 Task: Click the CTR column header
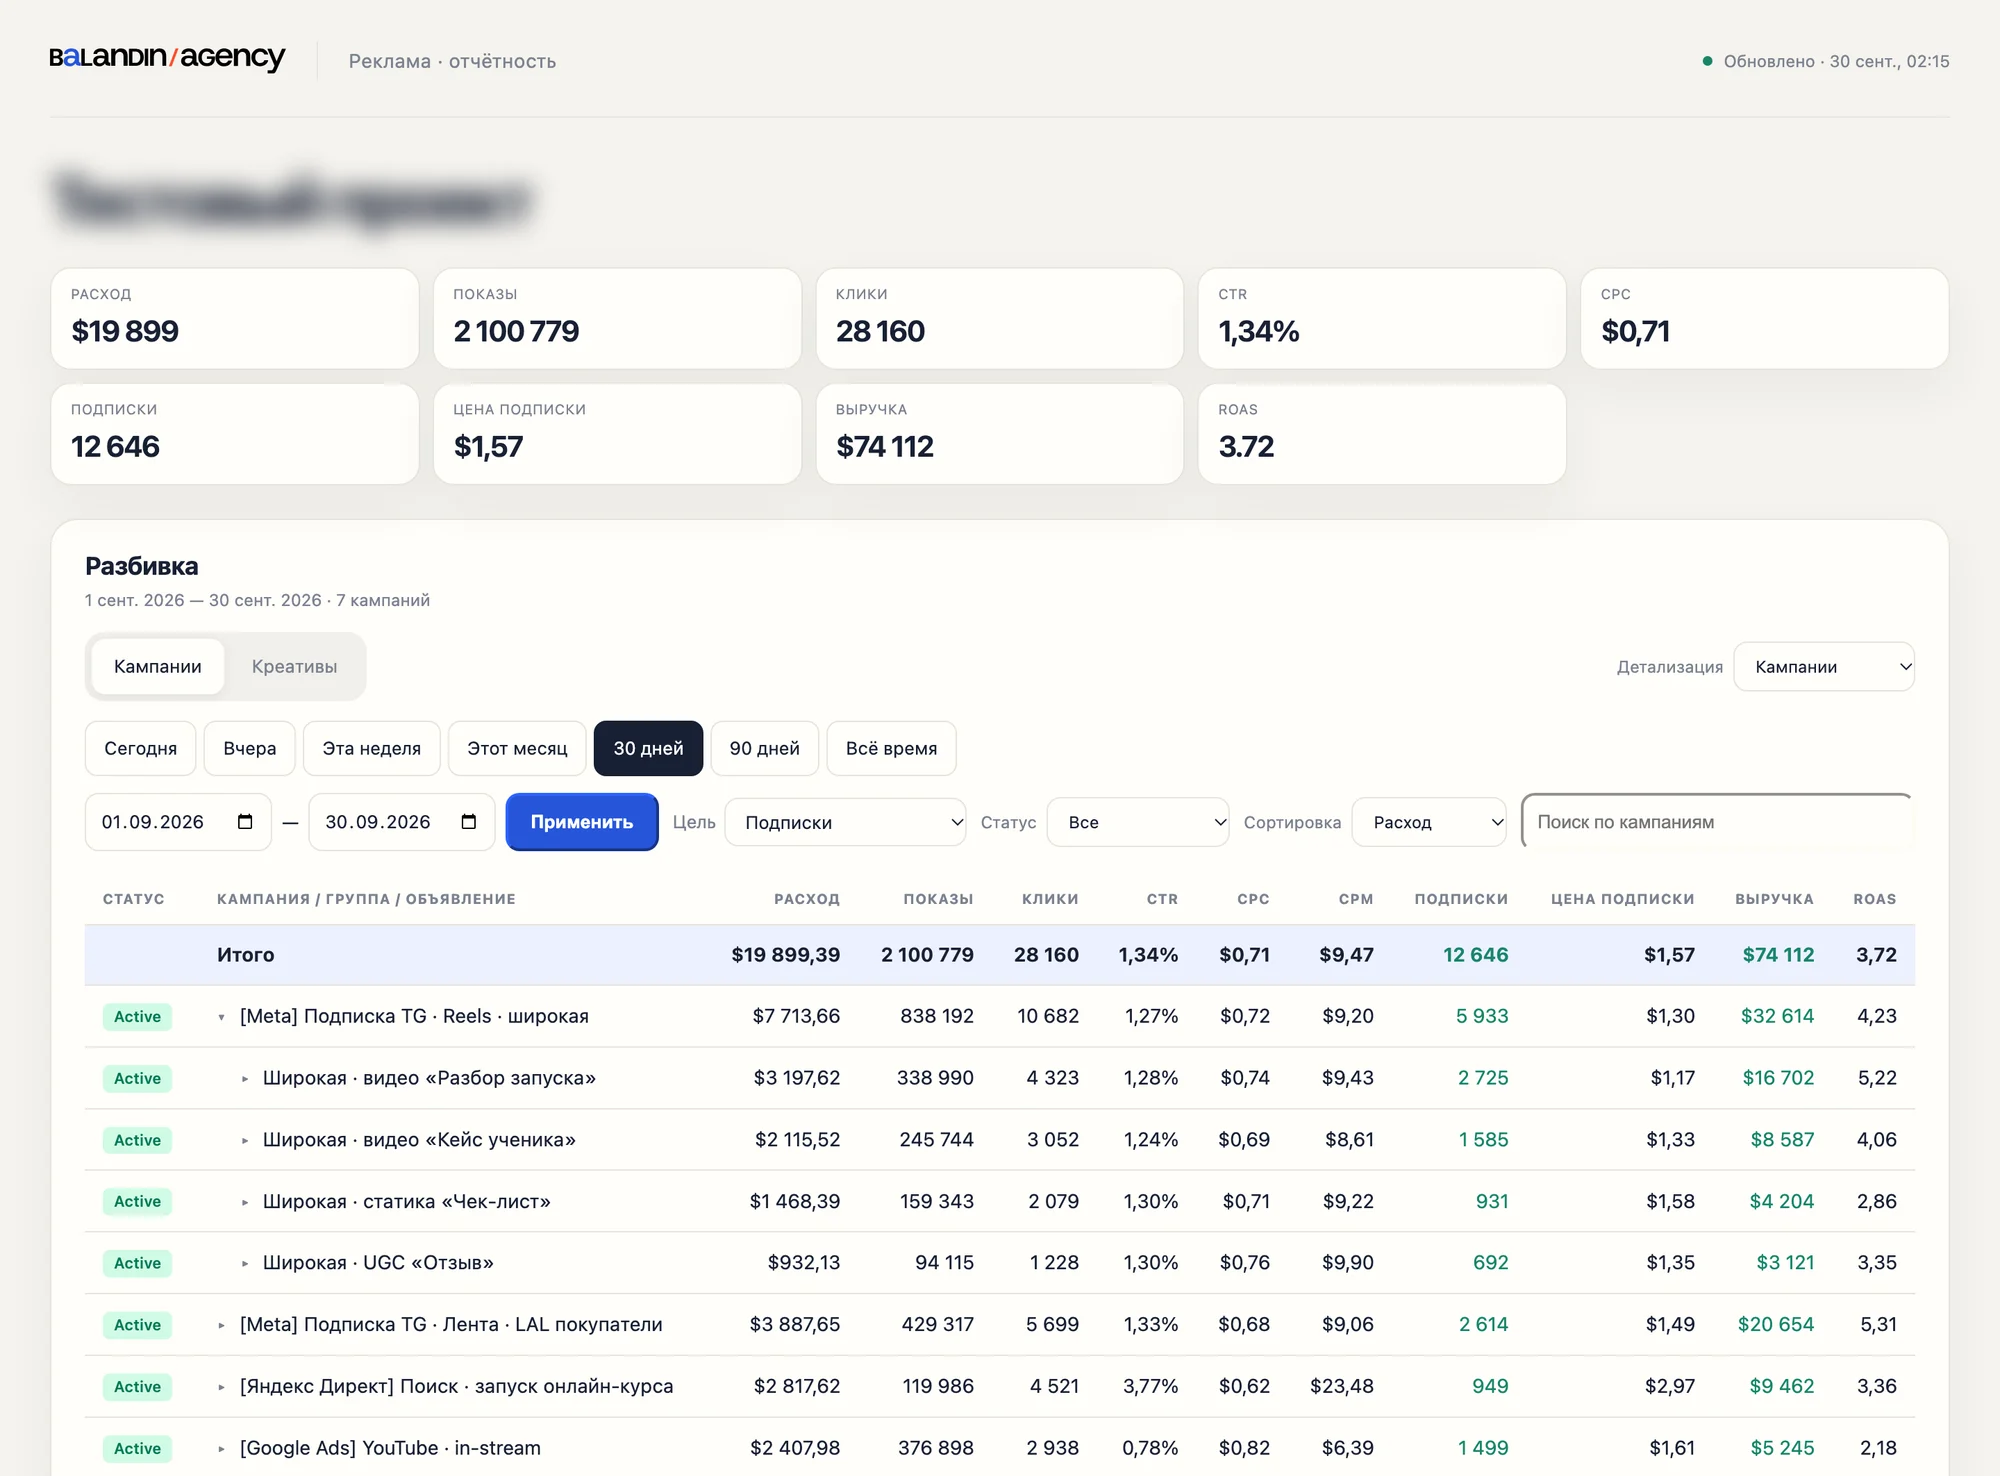pyautogui.click(x=1162, y=899)
